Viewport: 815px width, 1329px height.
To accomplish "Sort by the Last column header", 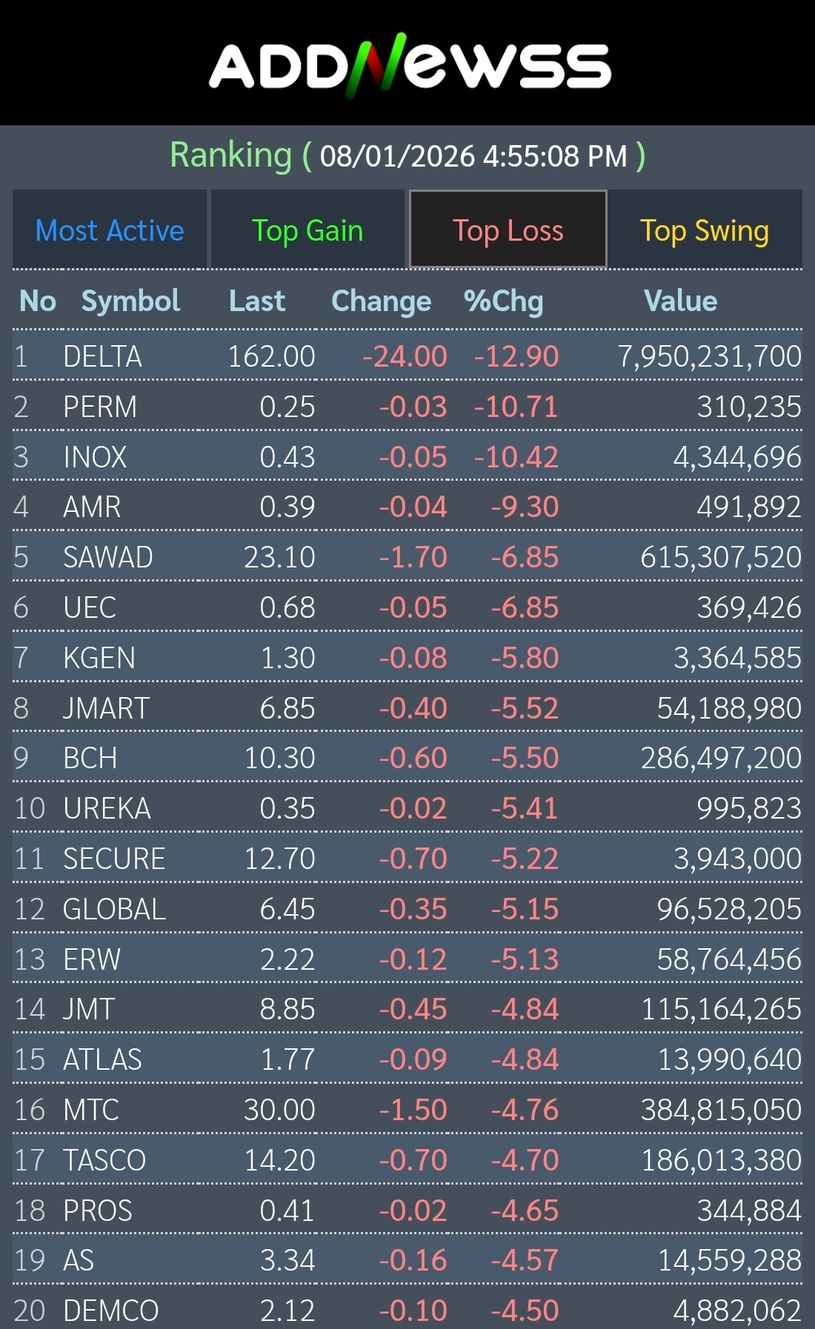I will (257, 301).
